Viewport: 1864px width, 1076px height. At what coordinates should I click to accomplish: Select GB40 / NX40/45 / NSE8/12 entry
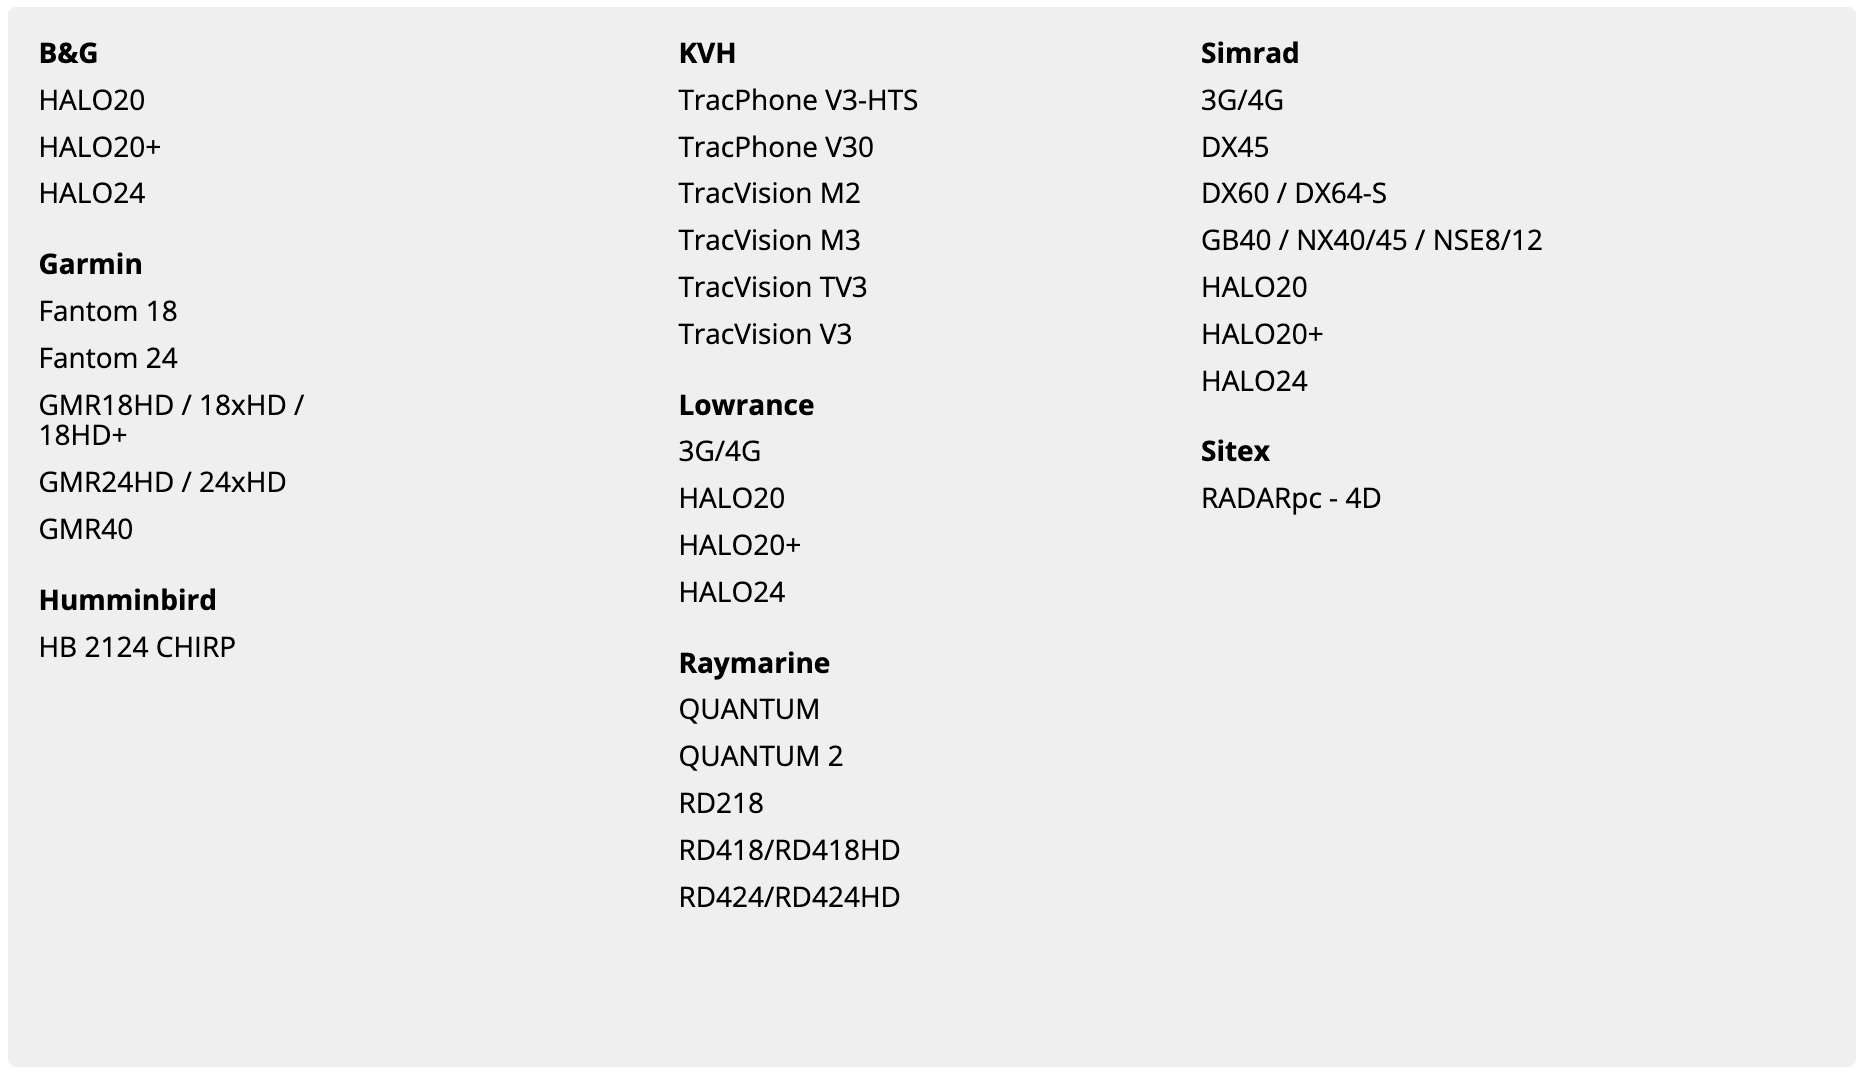pos(1372,240)
